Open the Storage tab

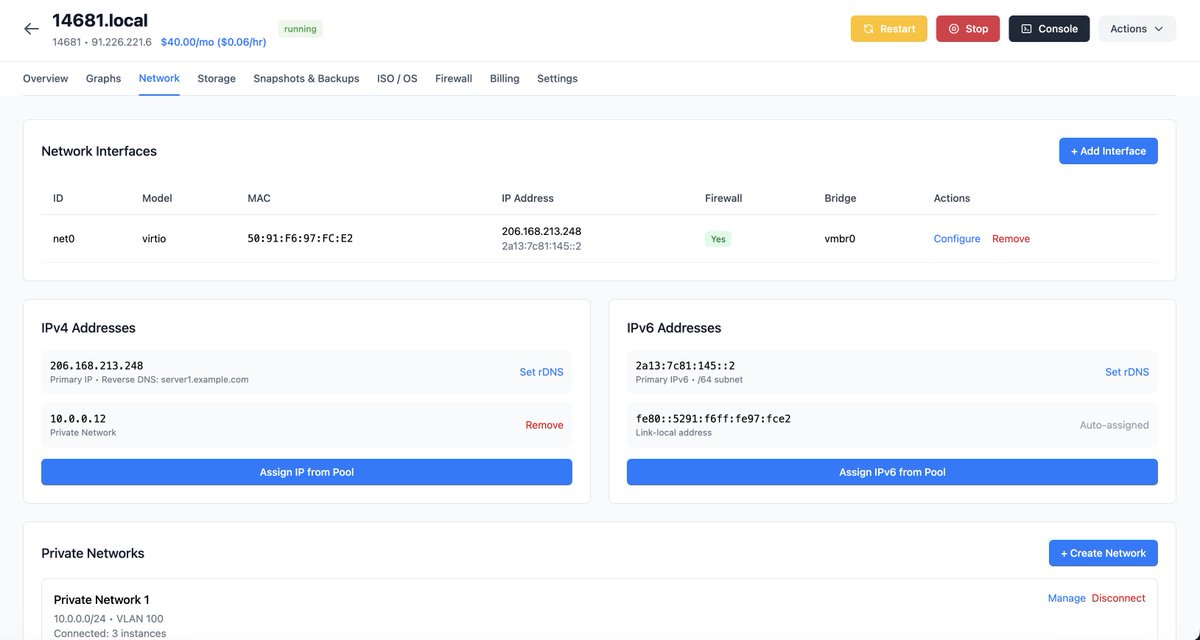[216, 78]
